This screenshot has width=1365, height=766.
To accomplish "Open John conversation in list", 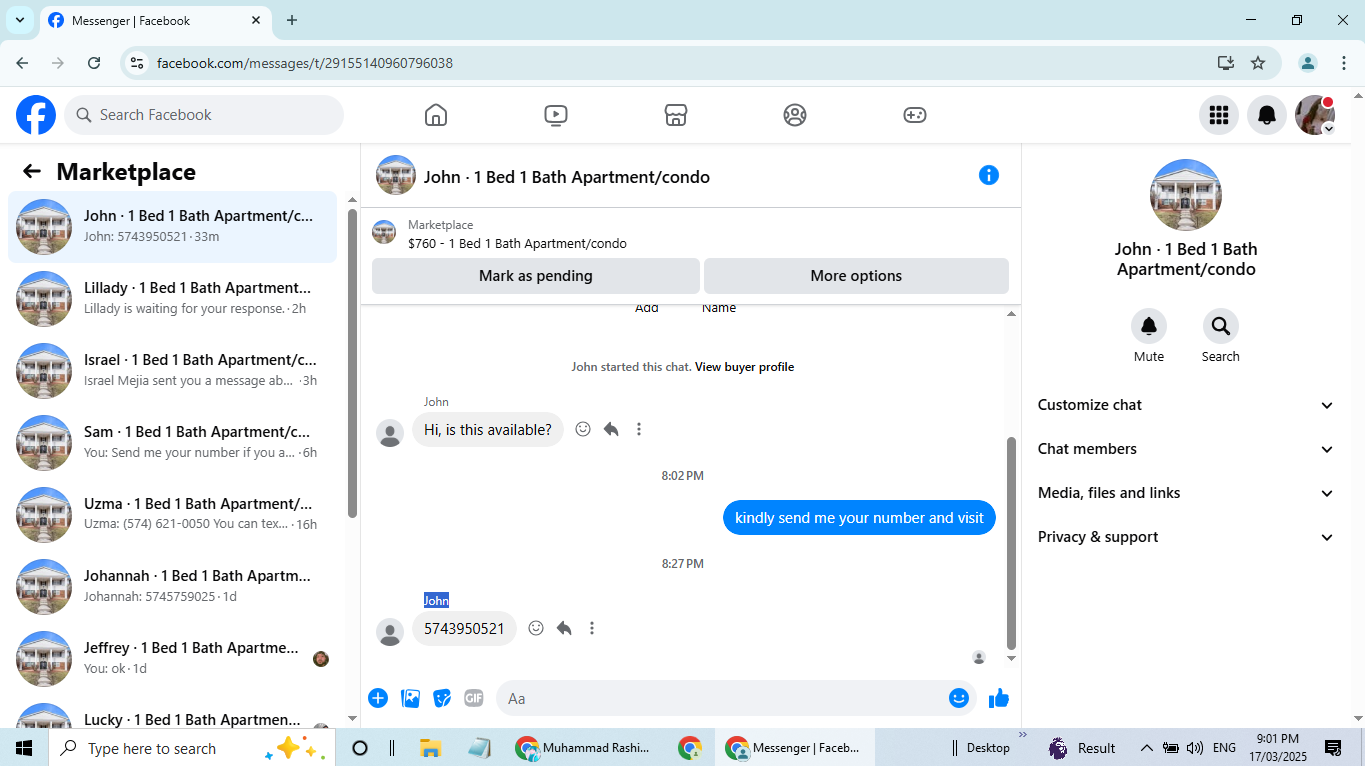I will (x=173, y=227).
